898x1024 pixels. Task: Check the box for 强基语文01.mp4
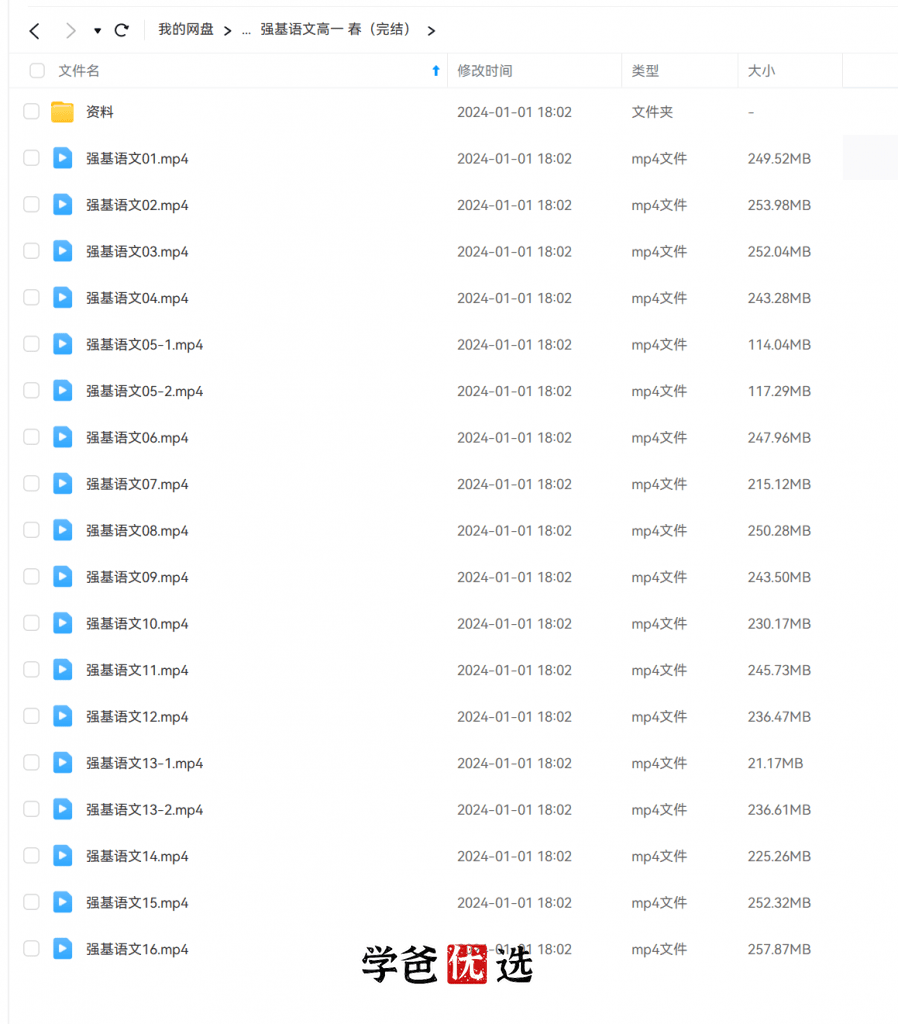tap(31, 158)
